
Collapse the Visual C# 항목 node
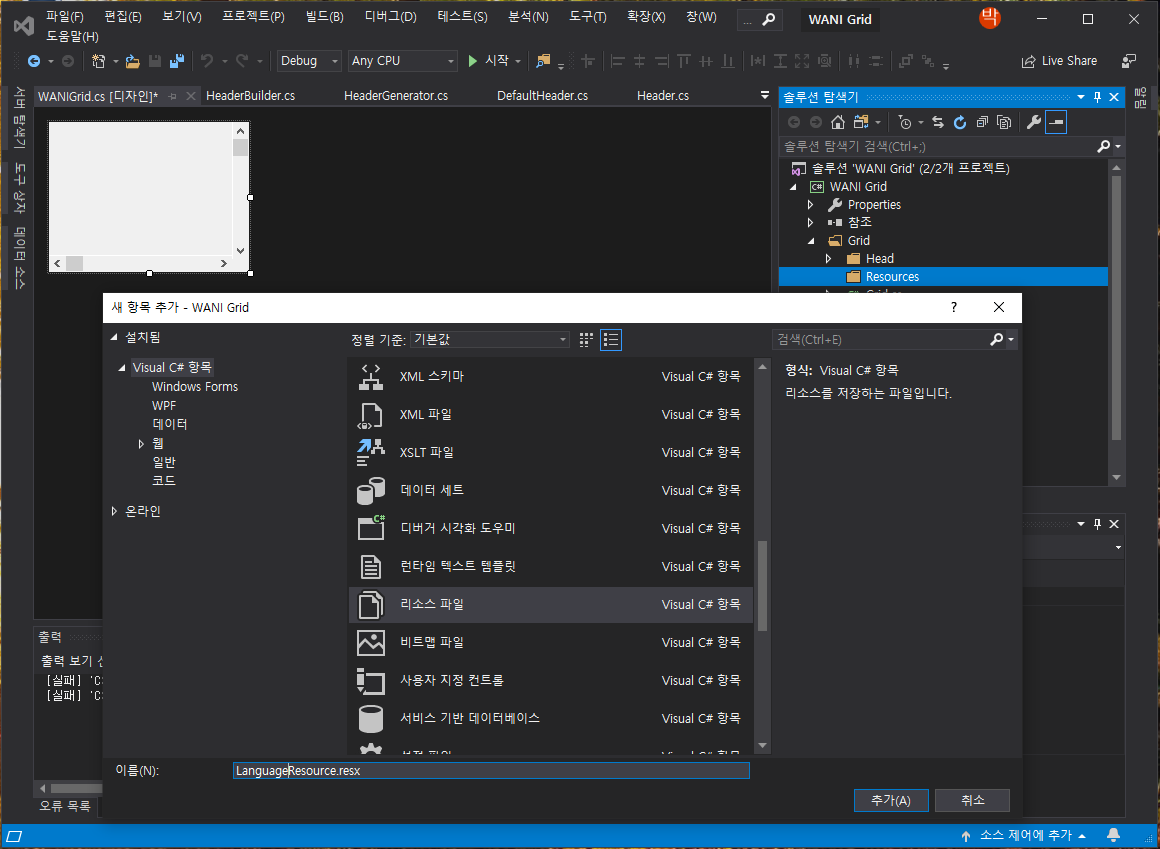(x=122, y=367)
